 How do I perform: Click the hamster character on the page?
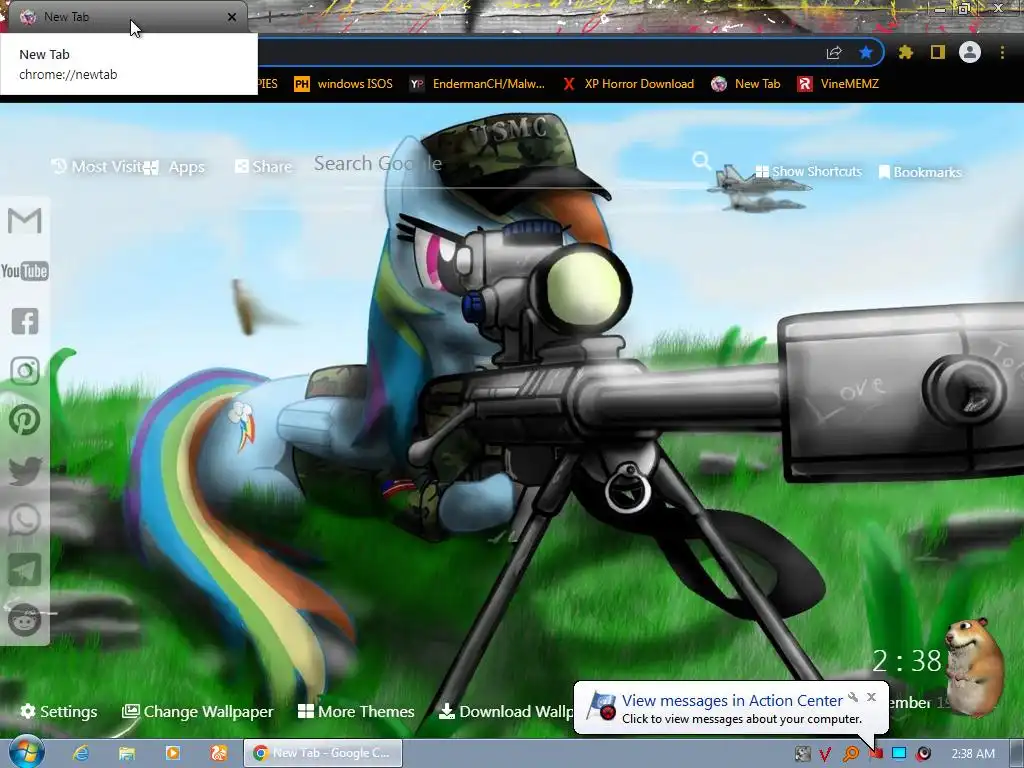(x=974, y=666)
